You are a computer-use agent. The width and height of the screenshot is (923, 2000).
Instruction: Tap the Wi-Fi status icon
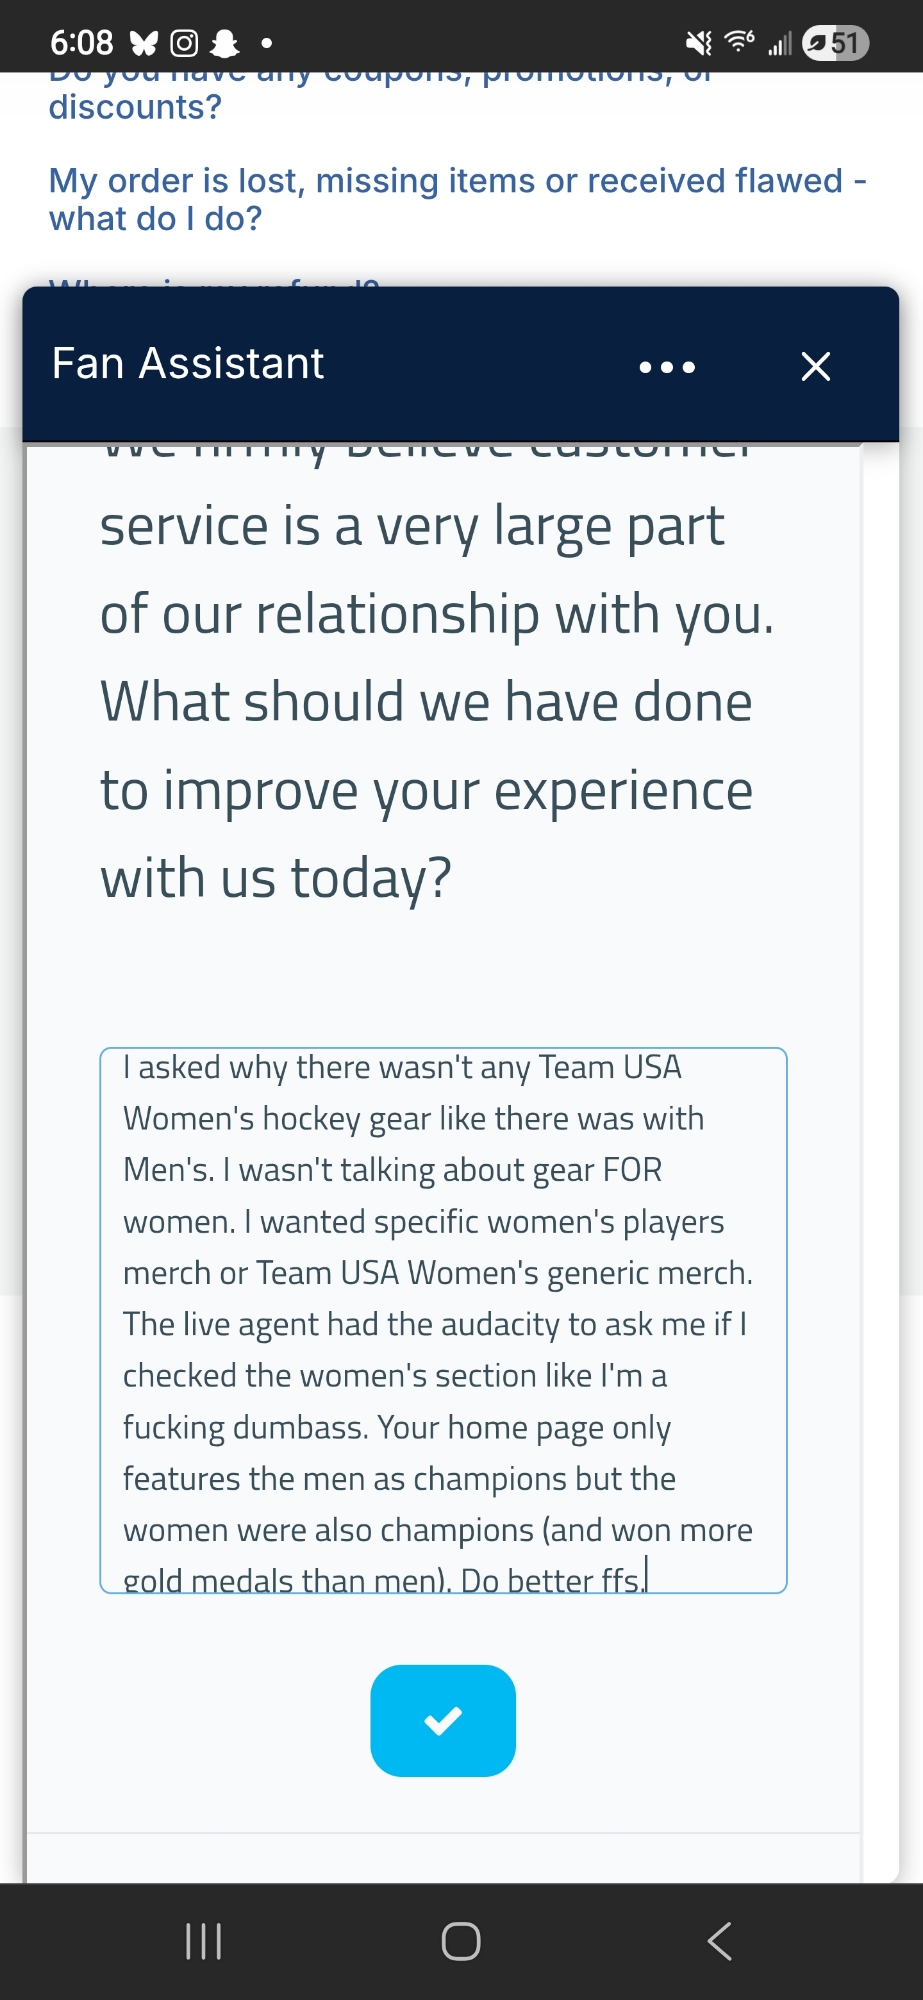click(x=739, y=42)
